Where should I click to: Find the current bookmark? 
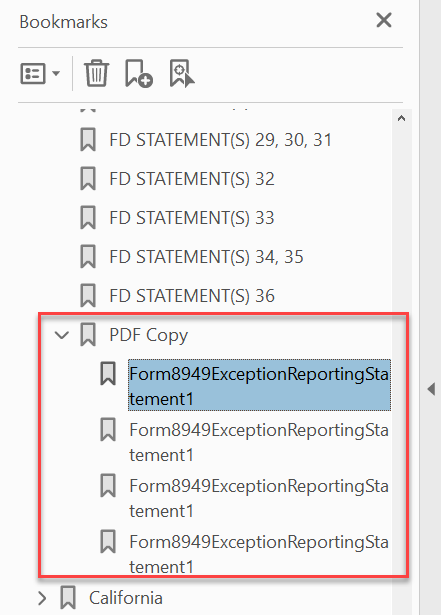(x=182, y=73)
